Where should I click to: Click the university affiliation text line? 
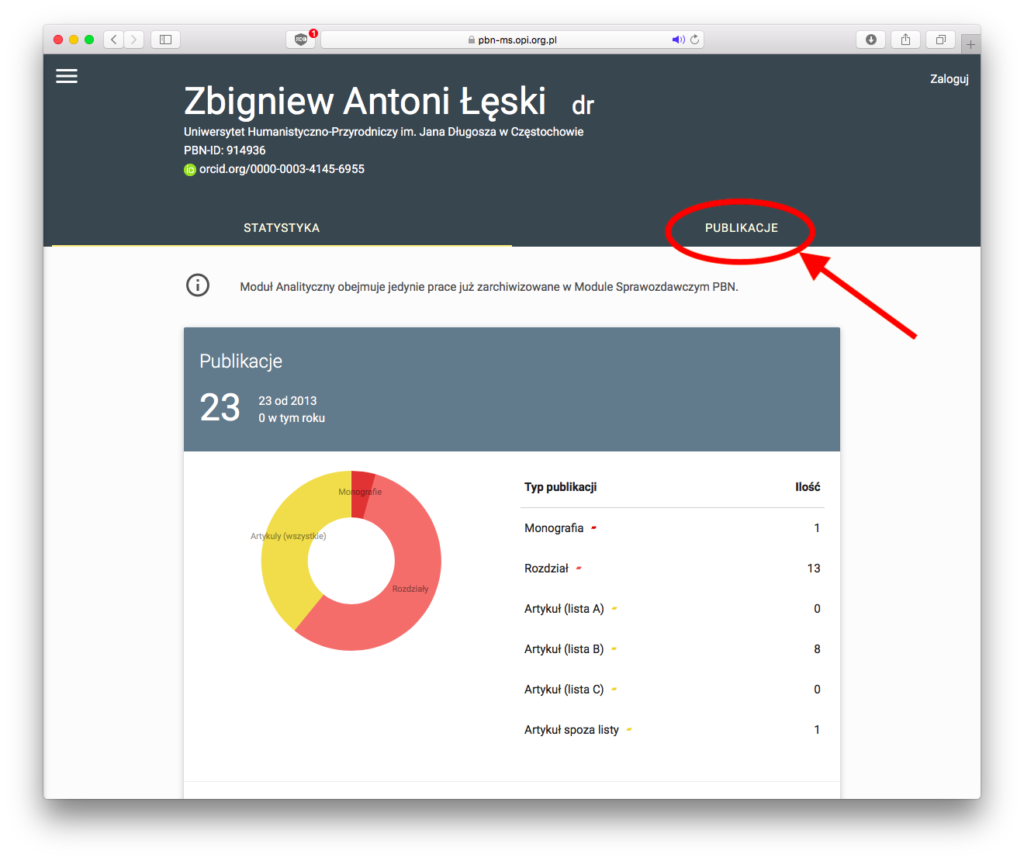click(383, 132)
